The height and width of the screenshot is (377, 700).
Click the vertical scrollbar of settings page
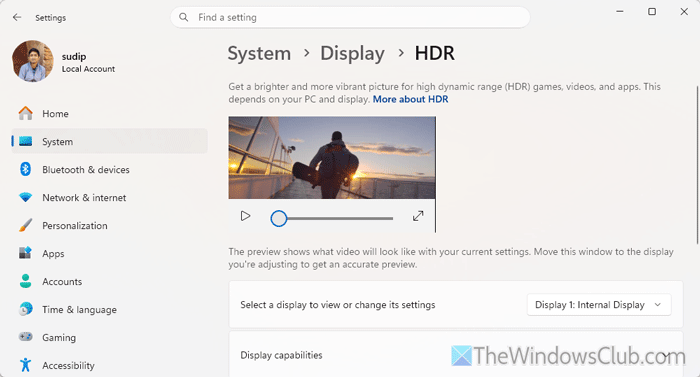point(697,165)
